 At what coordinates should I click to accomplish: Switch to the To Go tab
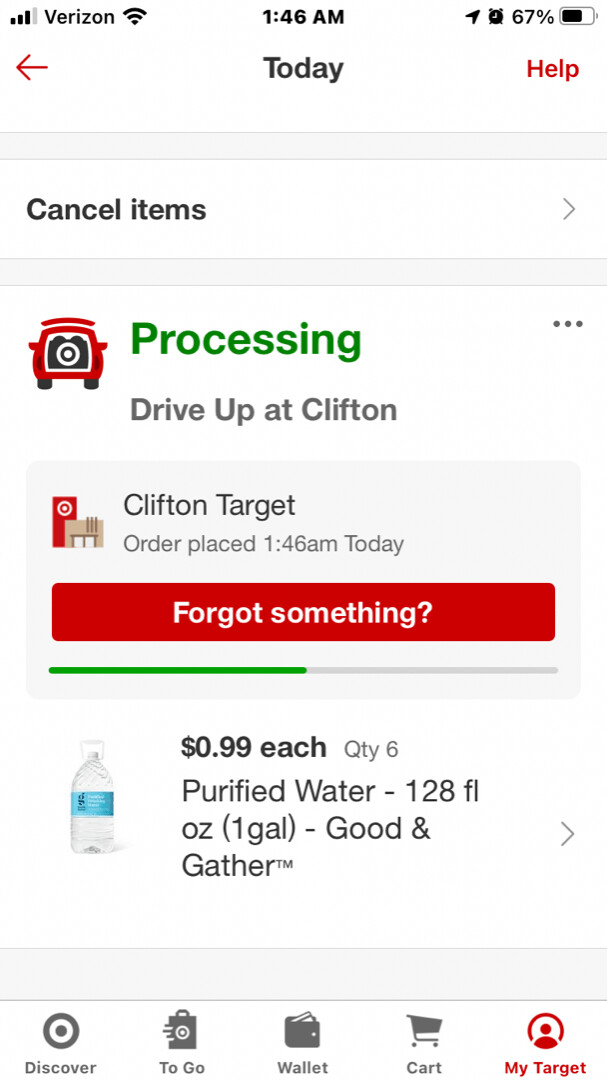click(x=181, y=1045)
